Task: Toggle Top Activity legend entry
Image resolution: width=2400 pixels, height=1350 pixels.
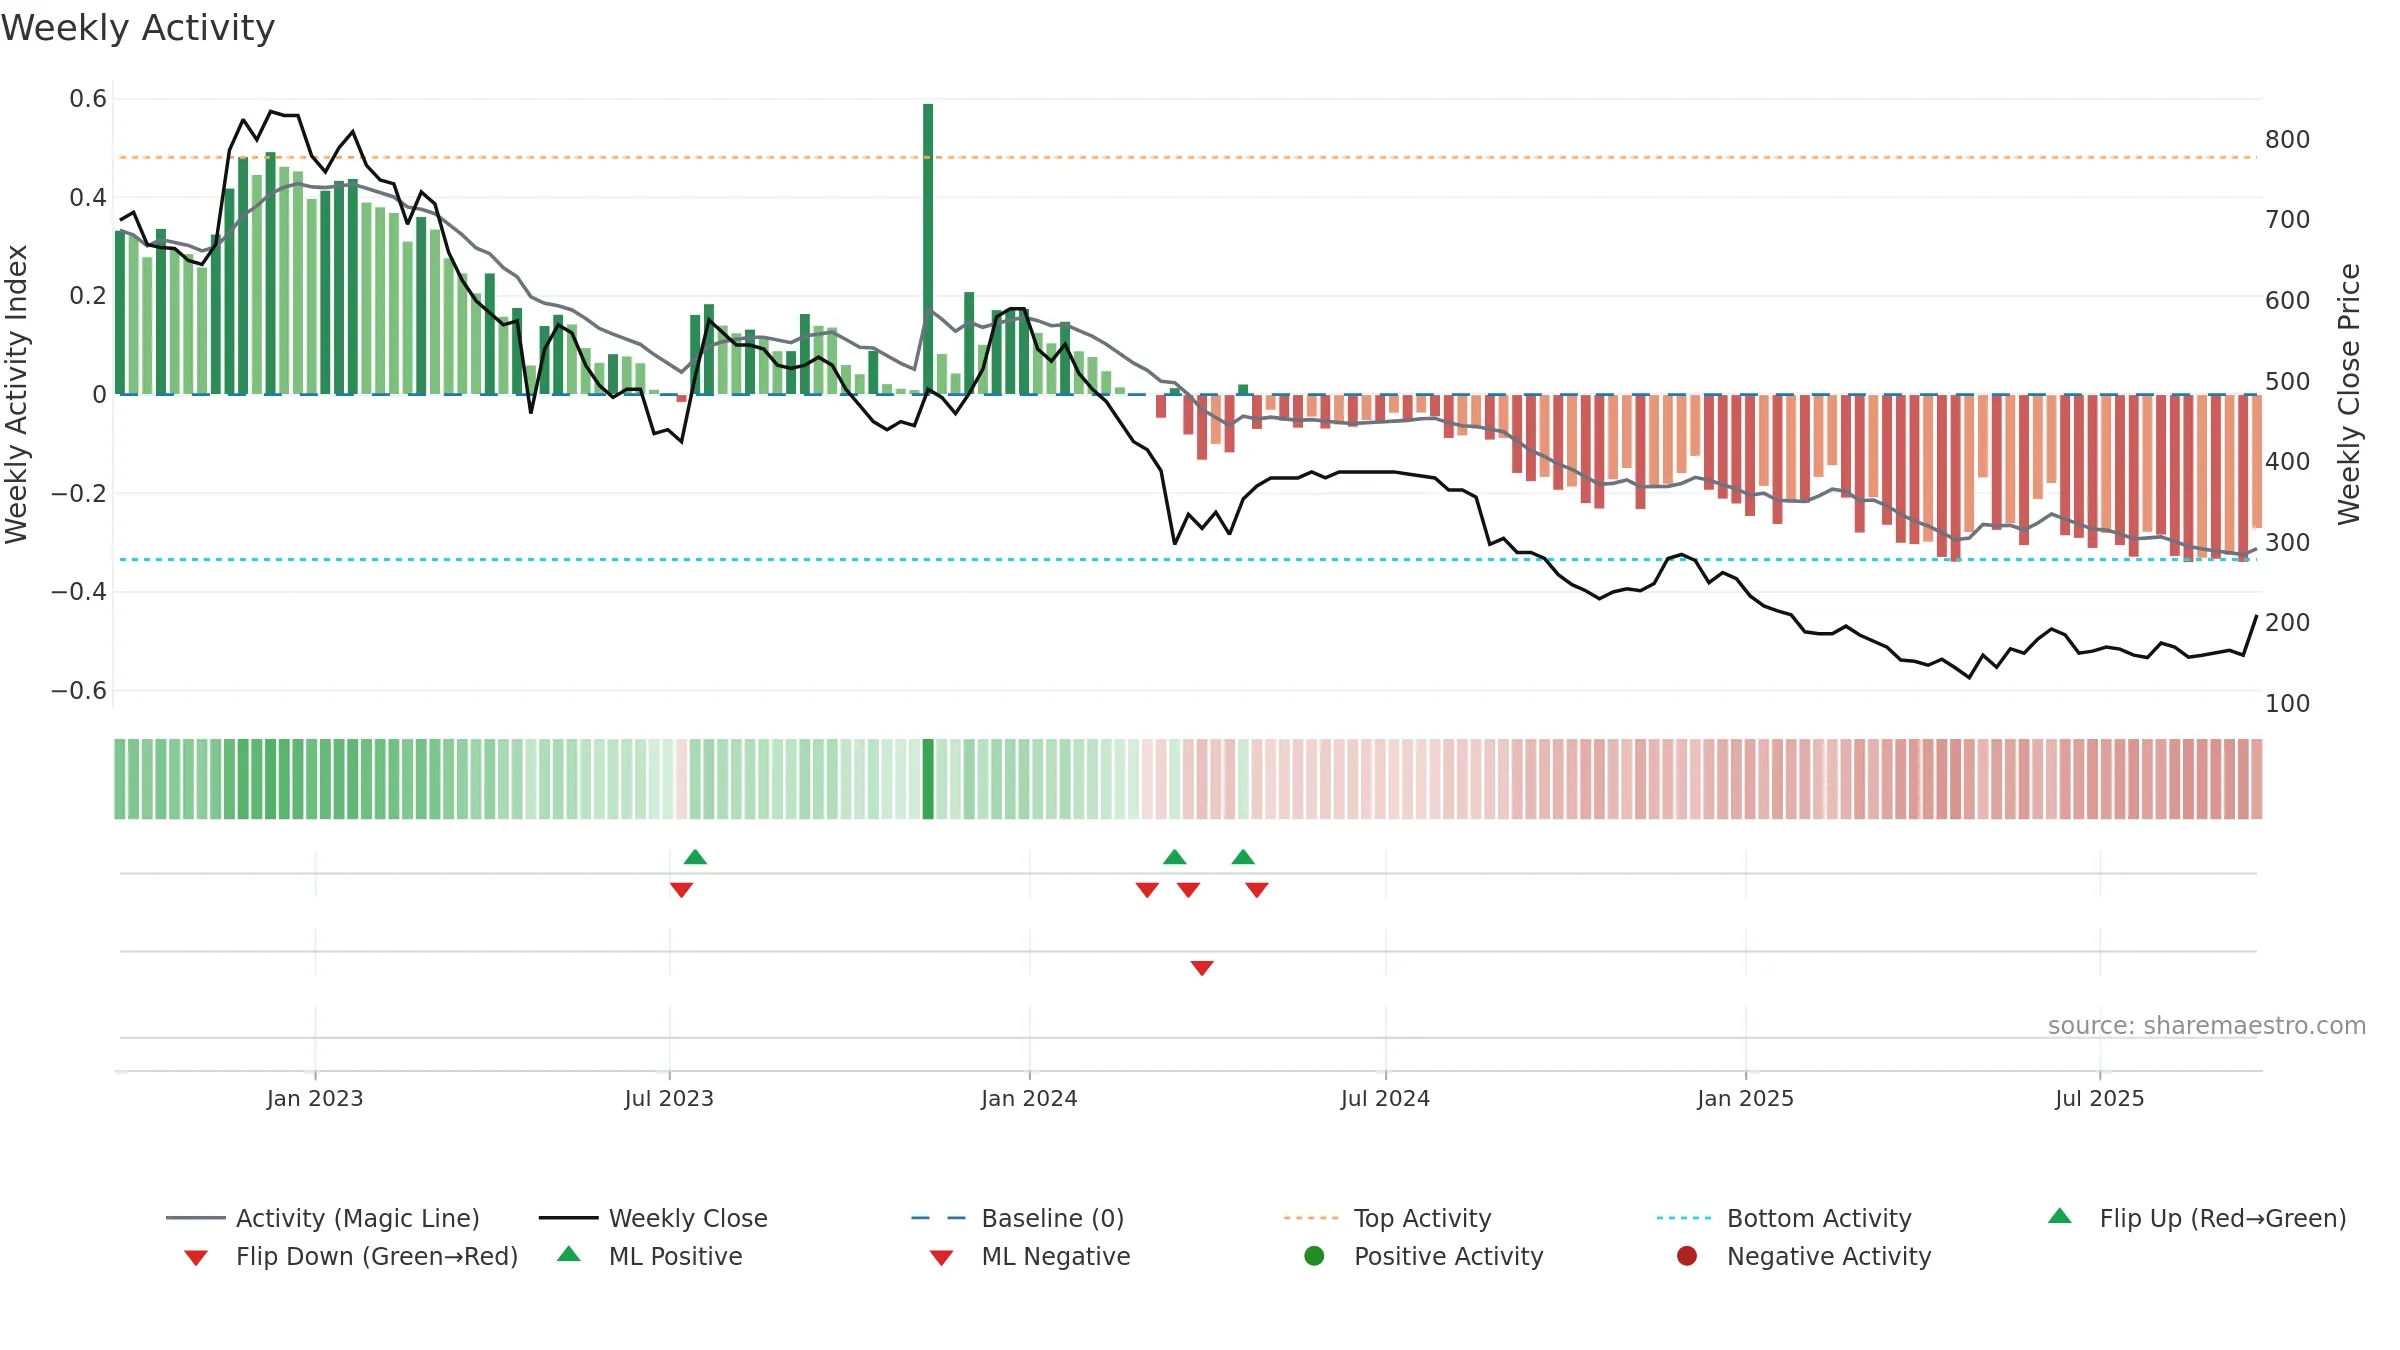Action: (1388, 1218)
